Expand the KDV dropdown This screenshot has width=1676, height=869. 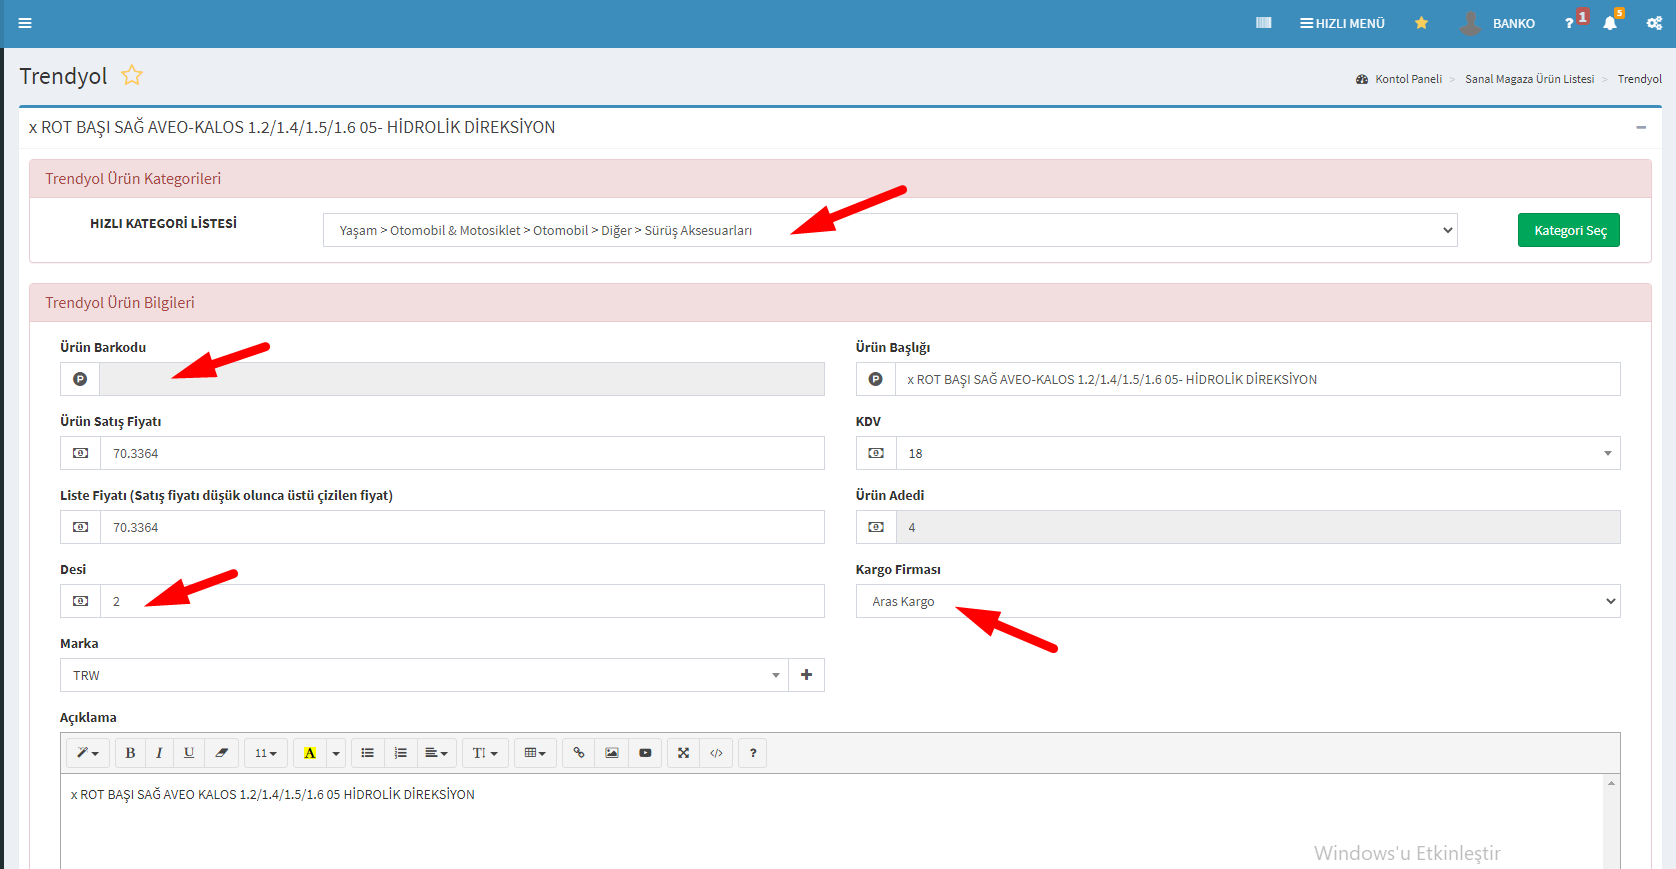point(1257,453)
